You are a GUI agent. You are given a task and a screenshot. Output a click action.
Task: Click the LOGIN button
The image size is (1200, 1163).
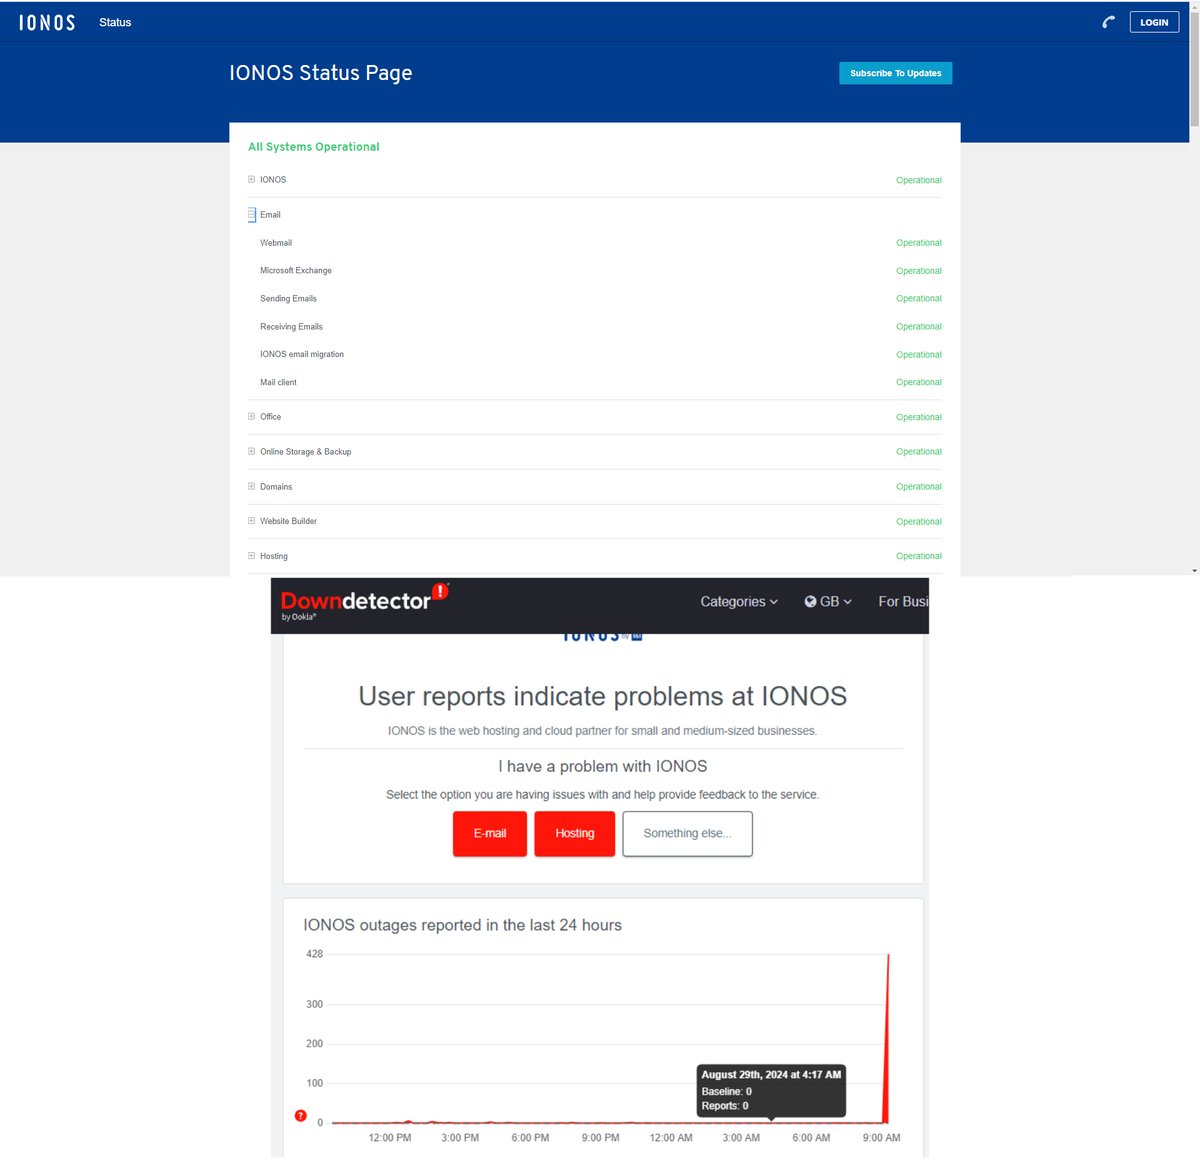pyautogui.click(x=1154, y=22)
